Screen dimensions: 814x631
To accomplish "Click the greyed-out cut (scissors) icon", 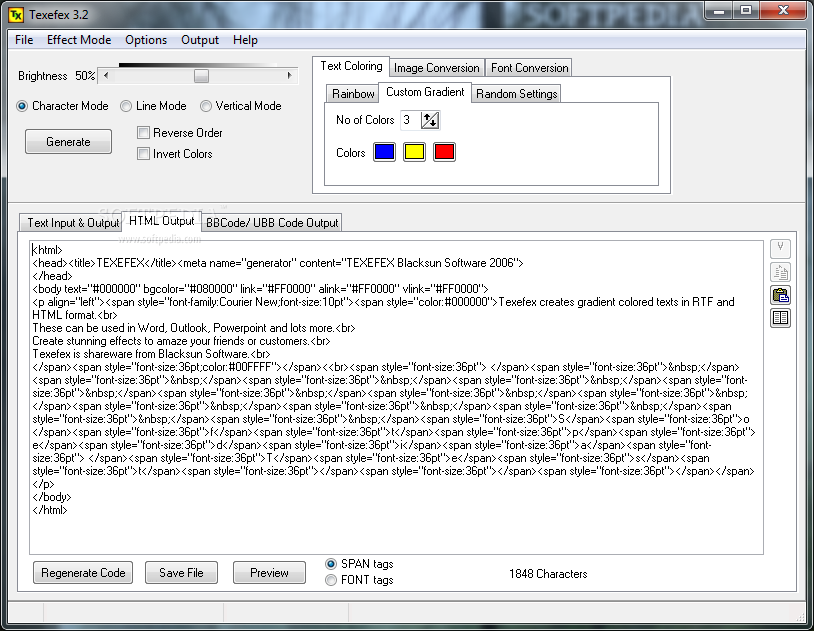I will [780, 249].
